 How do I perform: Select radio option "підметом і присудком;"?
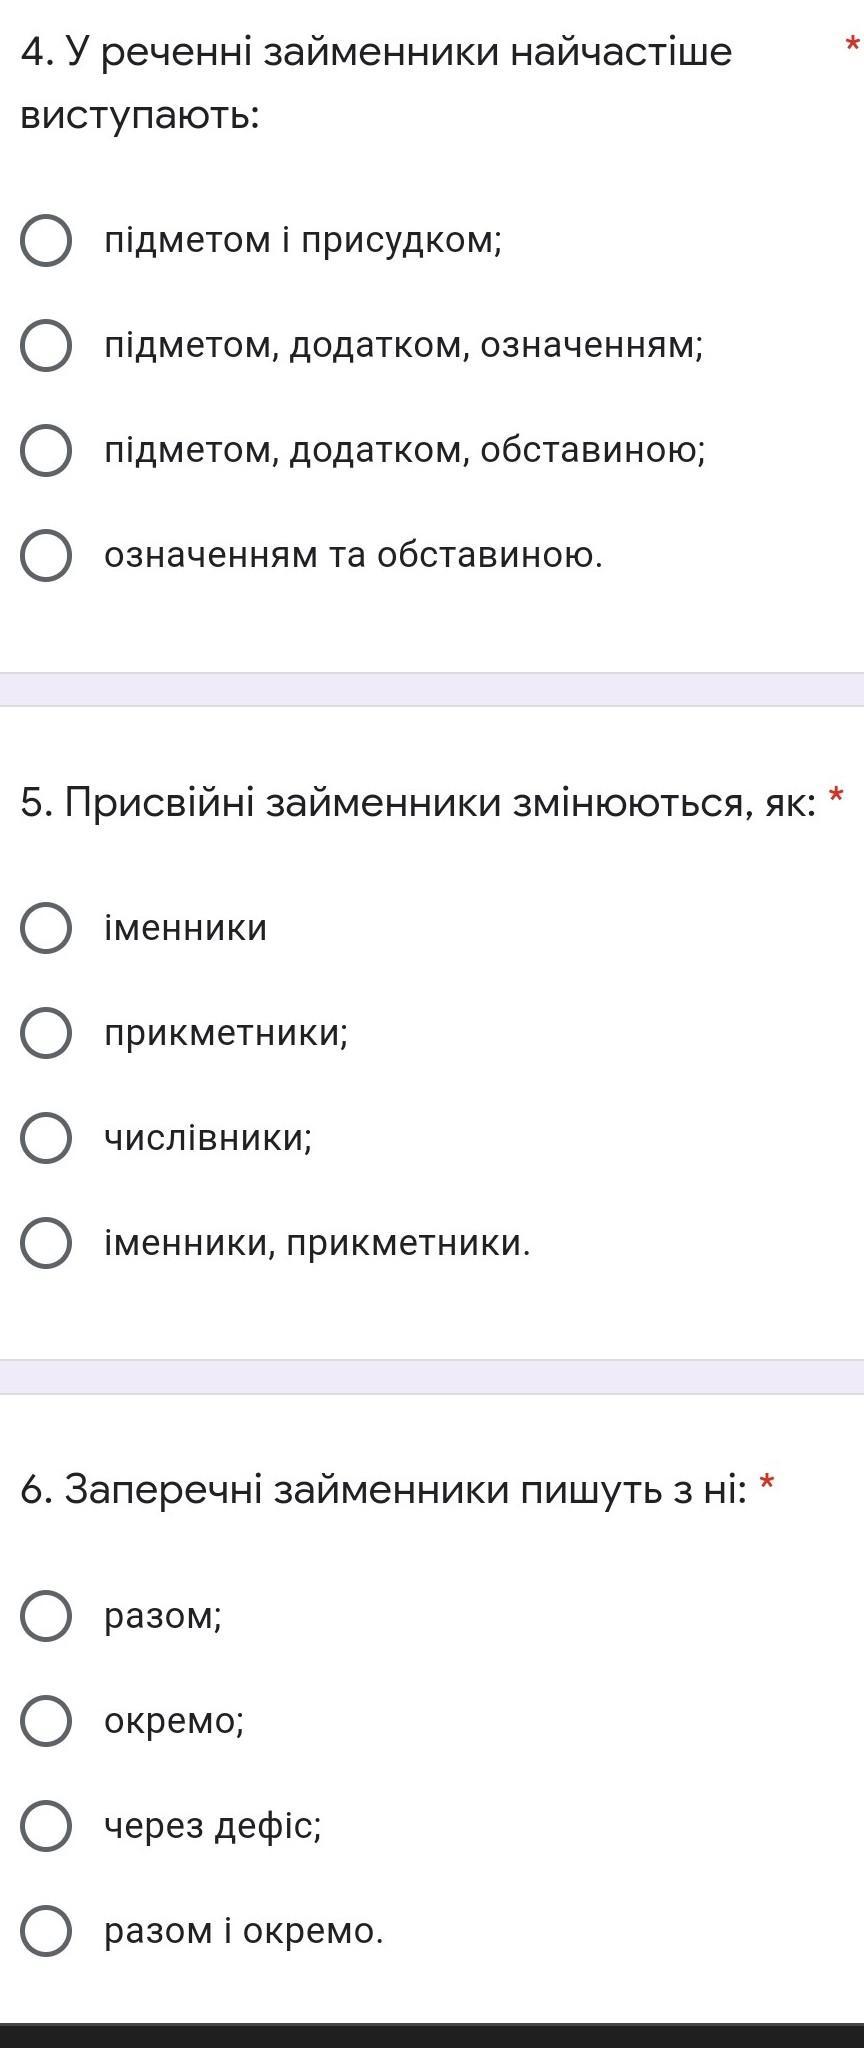click(46, 241)
